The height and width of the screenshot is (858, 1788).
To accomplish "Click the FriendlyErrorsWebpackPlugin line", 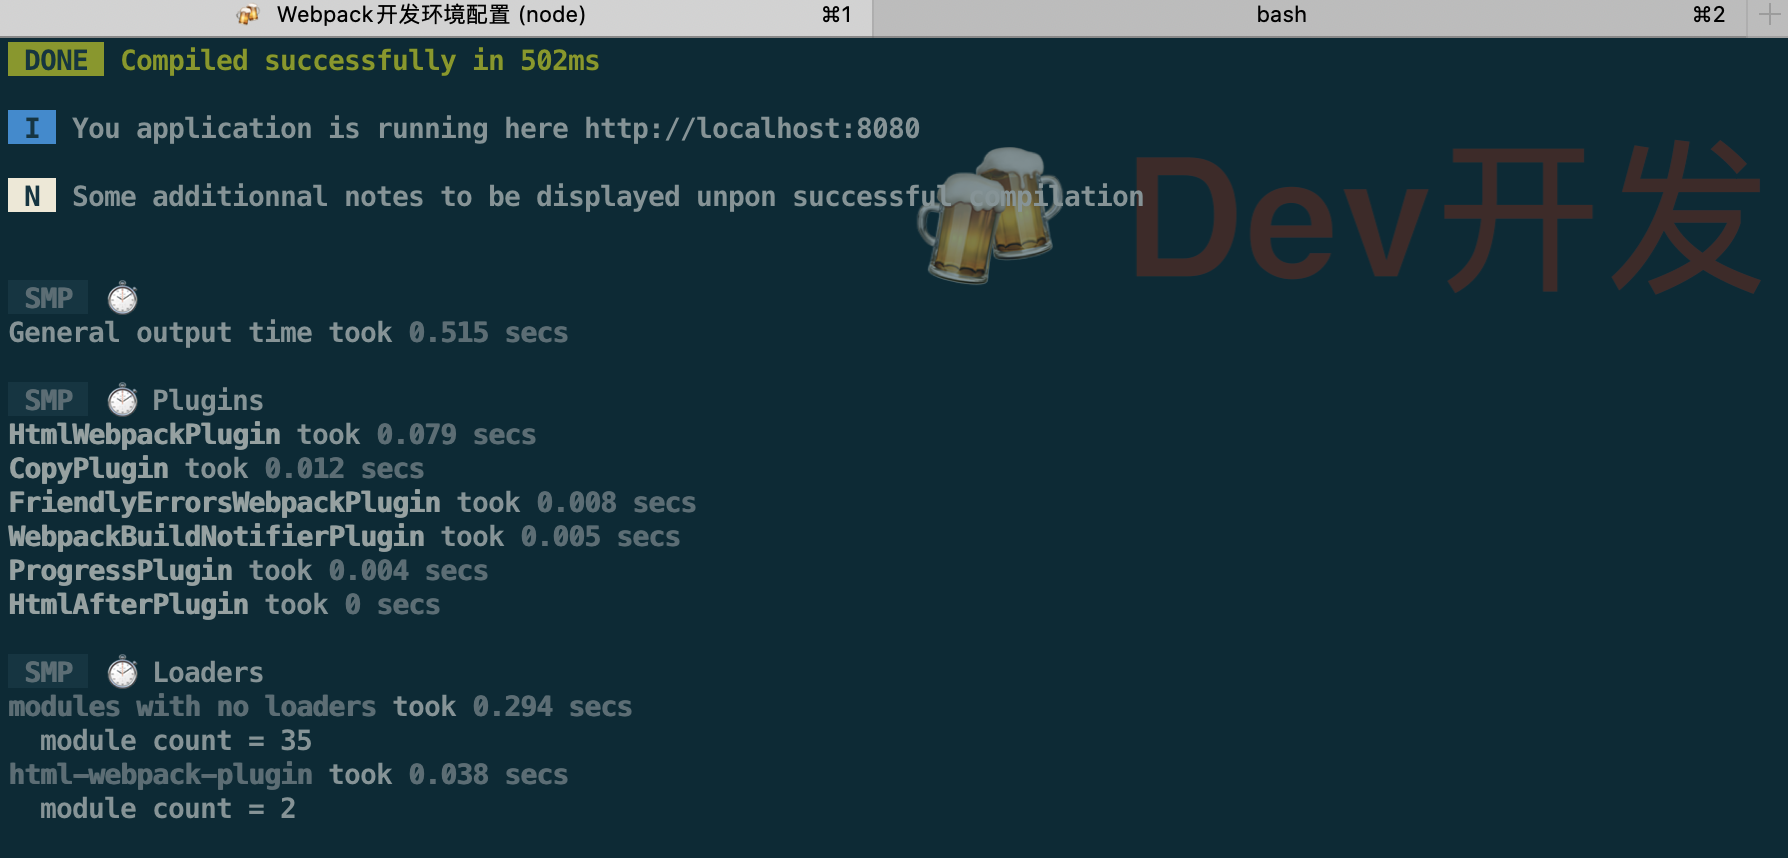I will (352, 502).
